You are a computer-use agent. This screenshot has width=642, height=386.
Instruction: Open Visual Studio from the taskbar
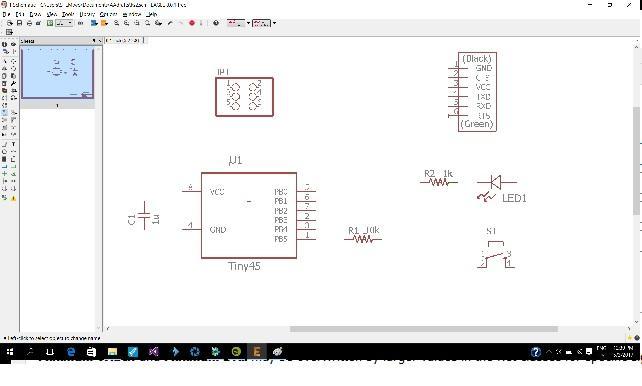coord(154,352)
